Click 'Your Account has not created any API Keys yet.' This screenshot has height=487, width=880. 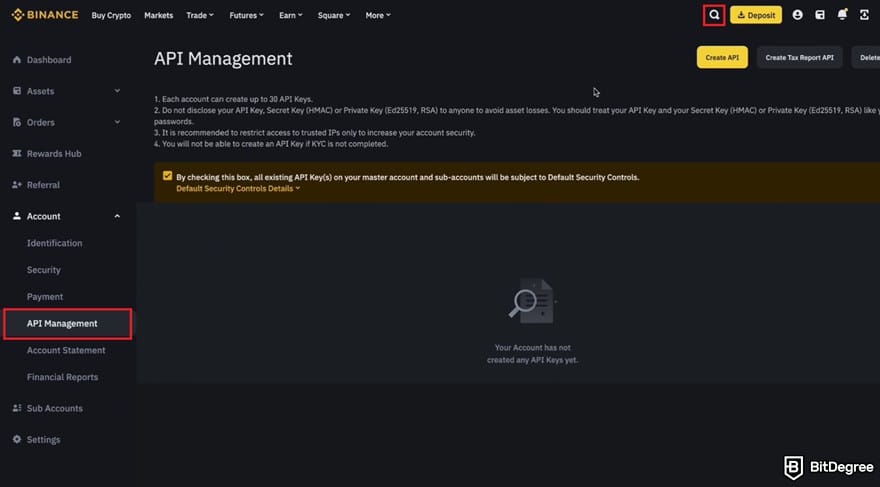pos(532,354)
